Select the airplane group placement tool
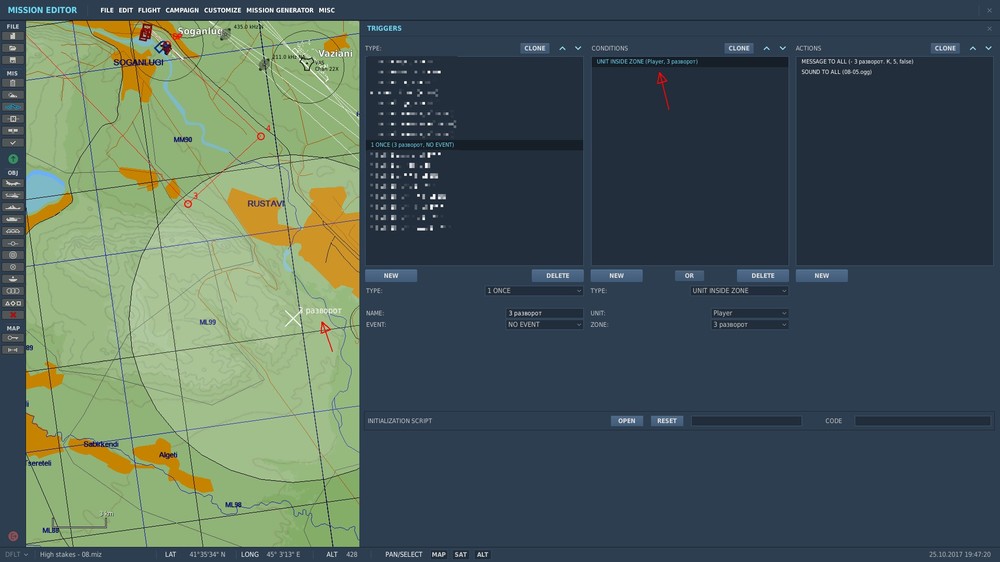 tap(13, 183)
